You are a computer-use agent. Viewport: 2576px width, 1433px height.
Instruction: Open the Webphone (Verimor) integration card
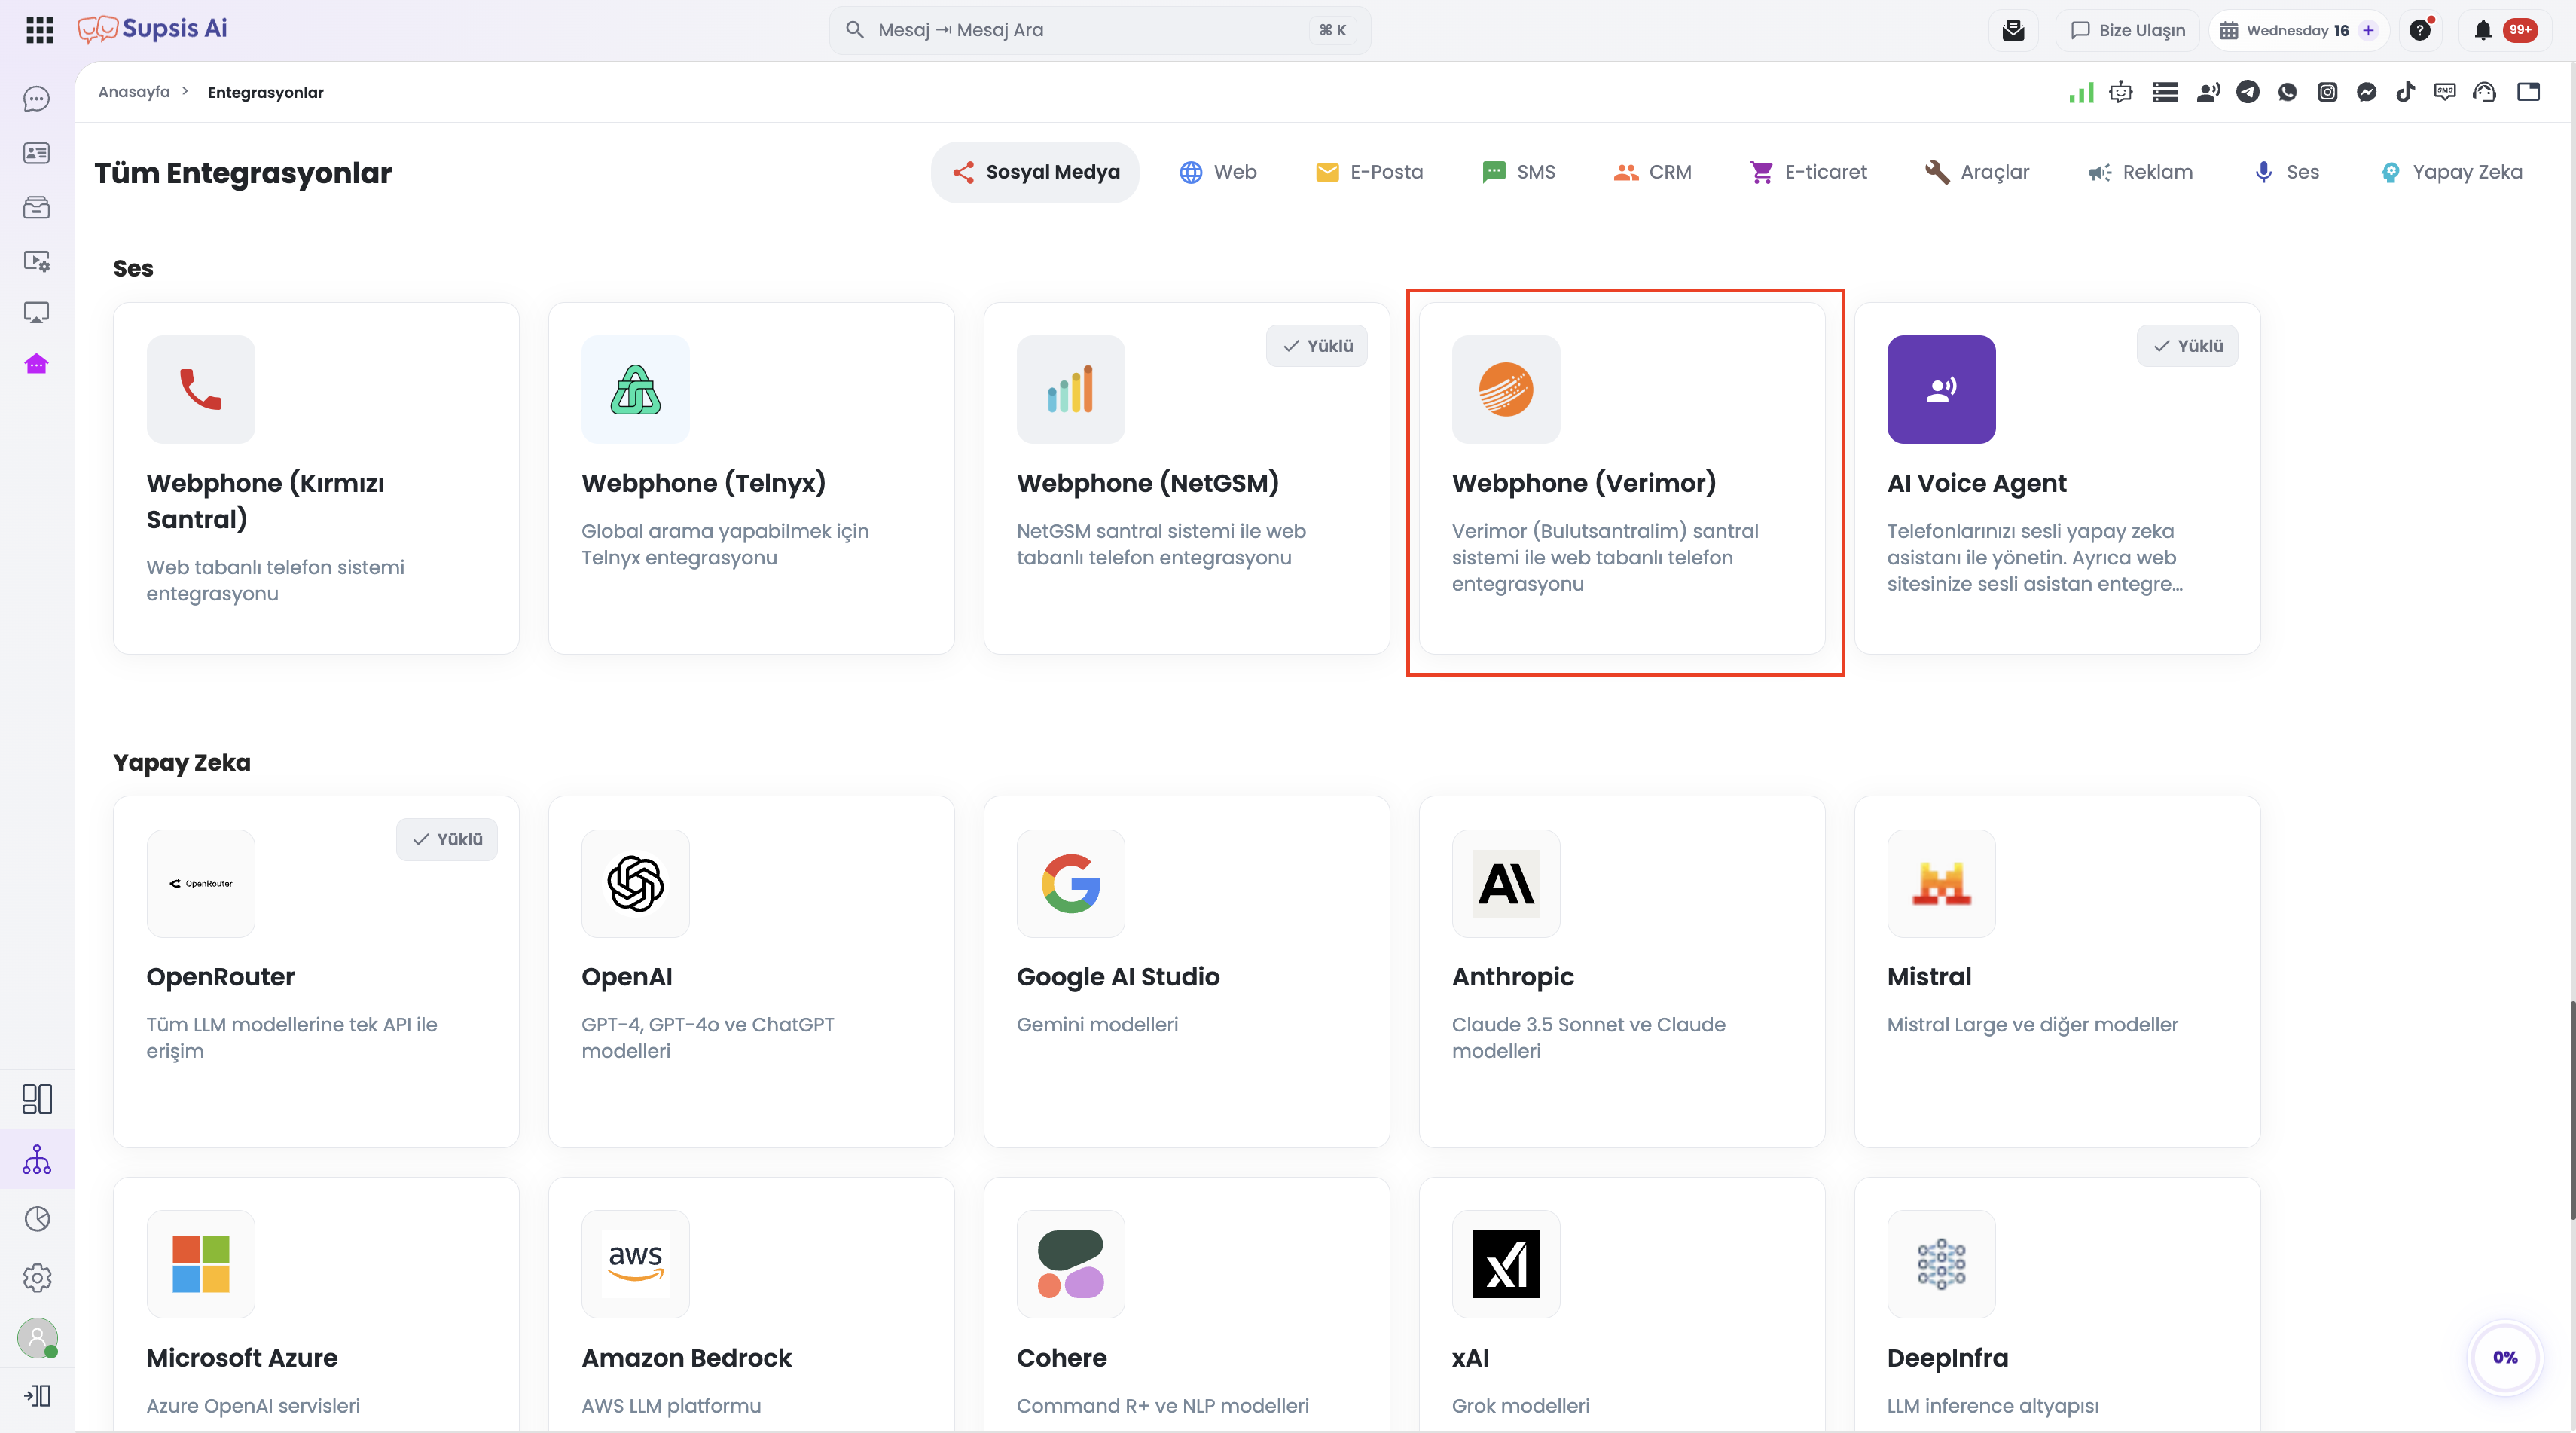(1622, 478)
